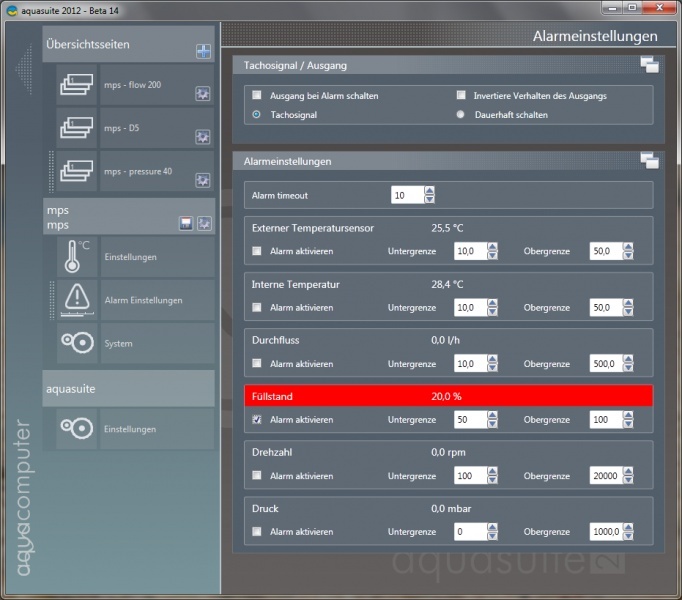Activate alarm for Interne Temperatur
The height and width of the screenshot is (600, 682).
pyautogui.click(x=257, y=308)
